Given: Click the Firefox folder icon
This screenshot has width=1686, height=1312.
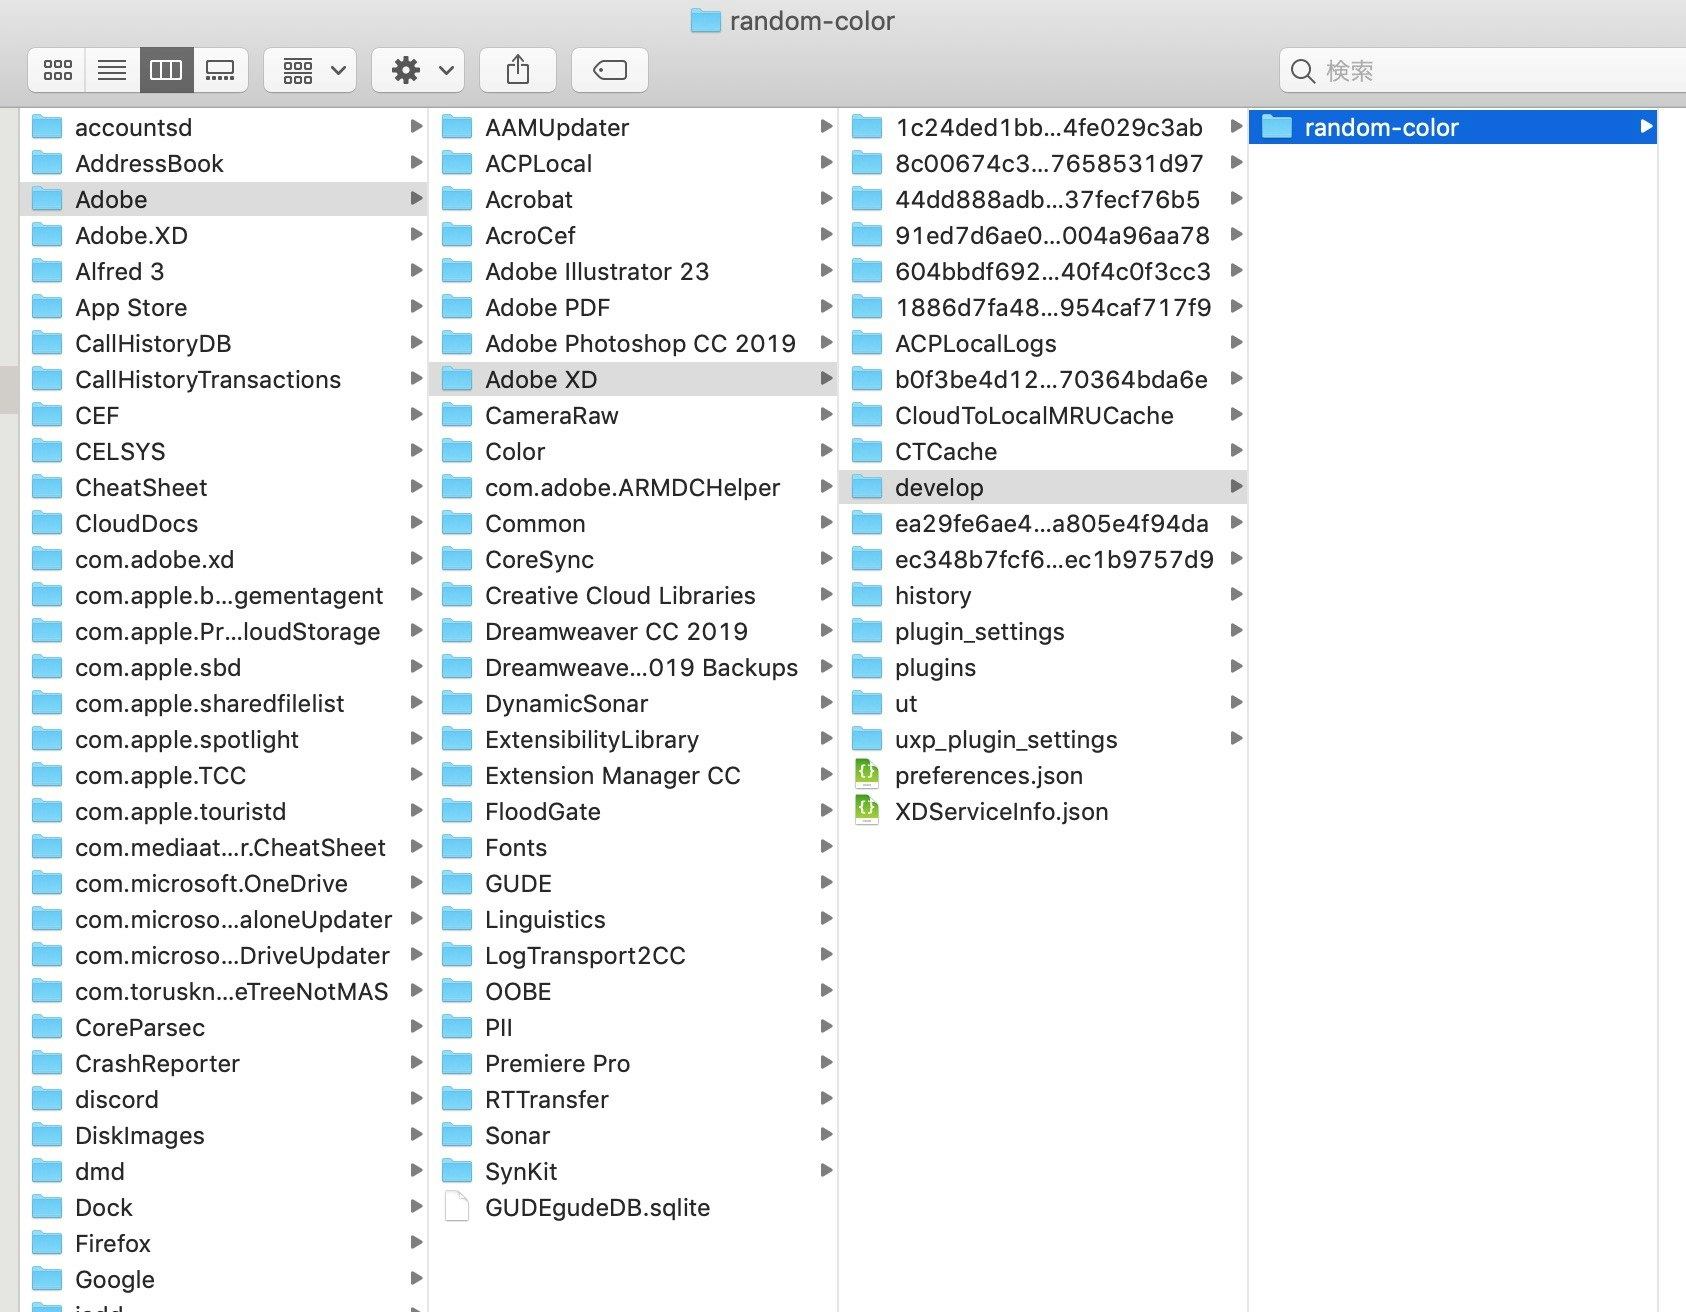Looking at the screenshot, I should pyautogui.click(x=47, y=1243).
